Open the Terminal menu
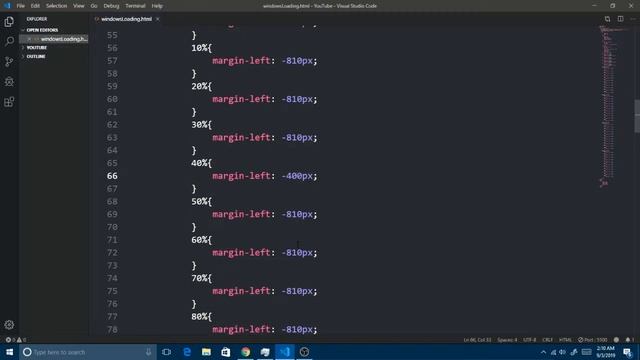The image size is (640, 360). (x=135, y=6)
